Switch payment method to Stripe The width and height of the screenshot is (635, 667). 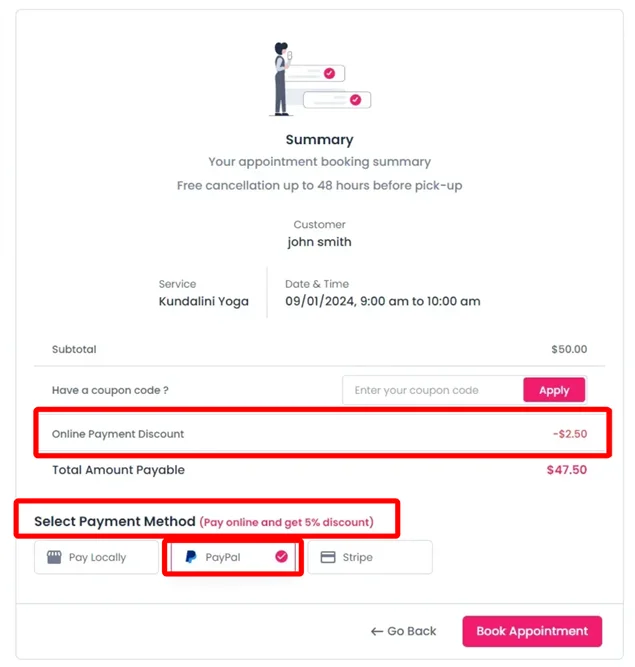369,557
